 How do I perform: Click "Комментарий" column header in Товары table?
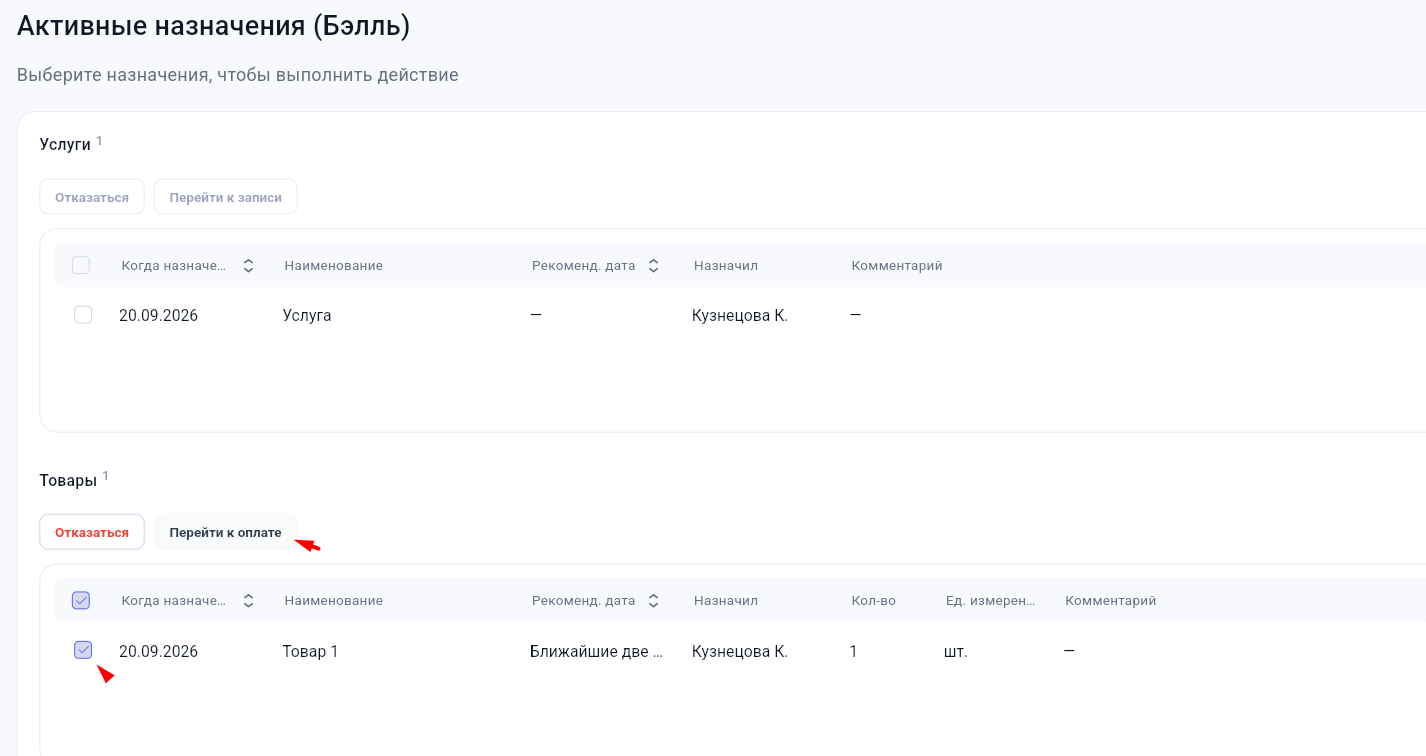pyautogui.click(x=1111, y=601)
